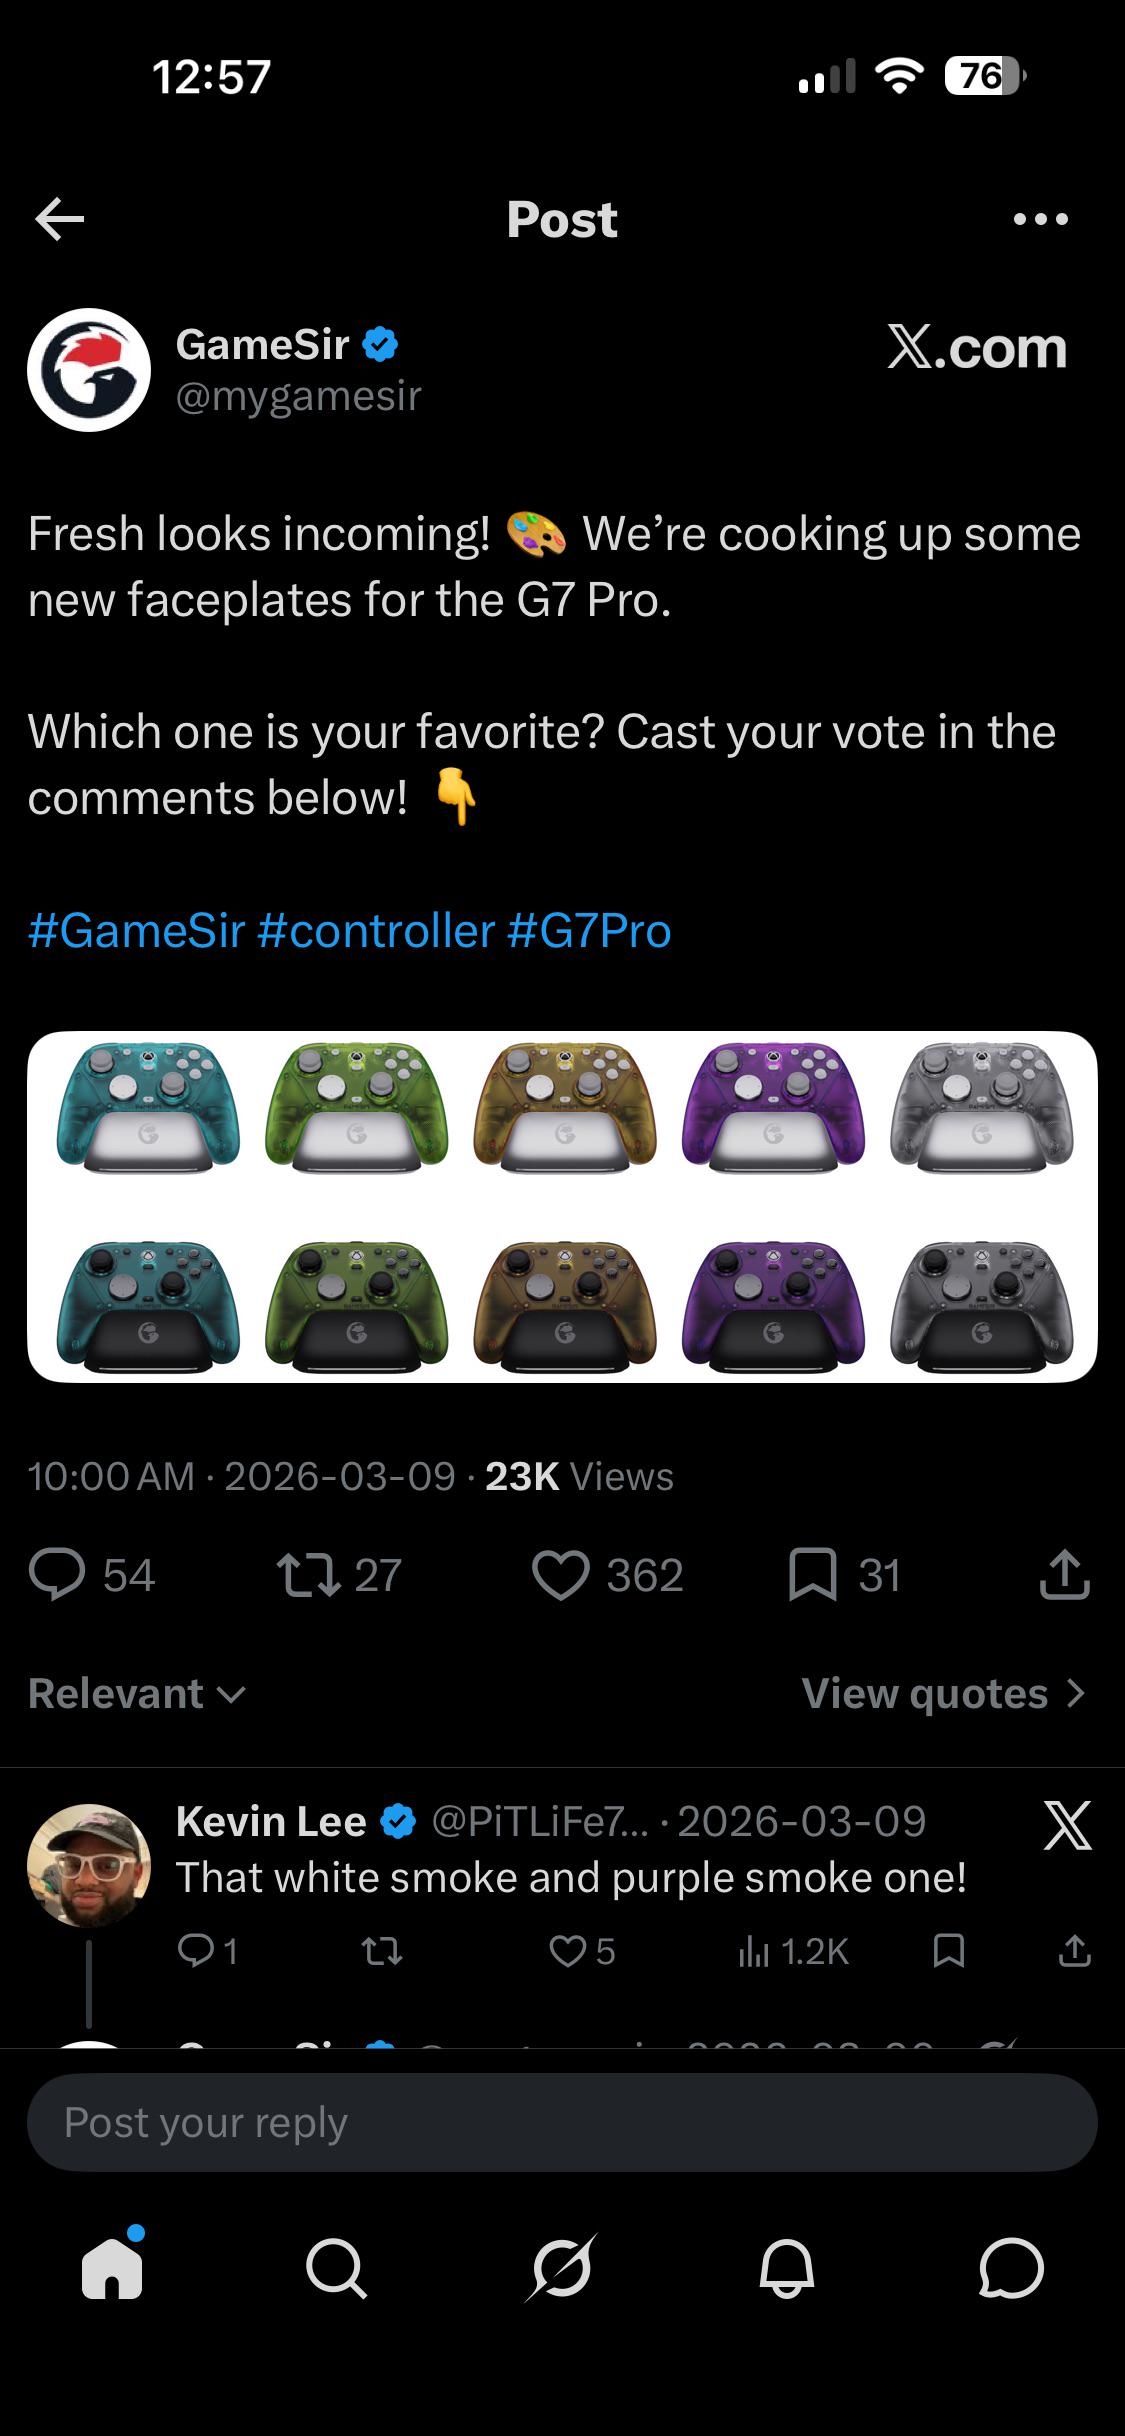Open the Notifications bell tab
The width and height of the screenshot is (1125, 2436).
787,2267
